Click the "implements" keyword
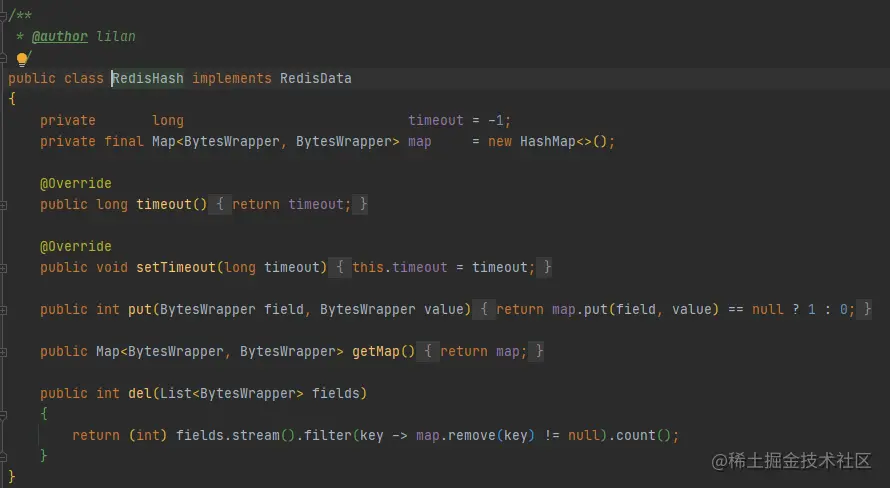Screen dimensions: 890x488 point(232,78)
